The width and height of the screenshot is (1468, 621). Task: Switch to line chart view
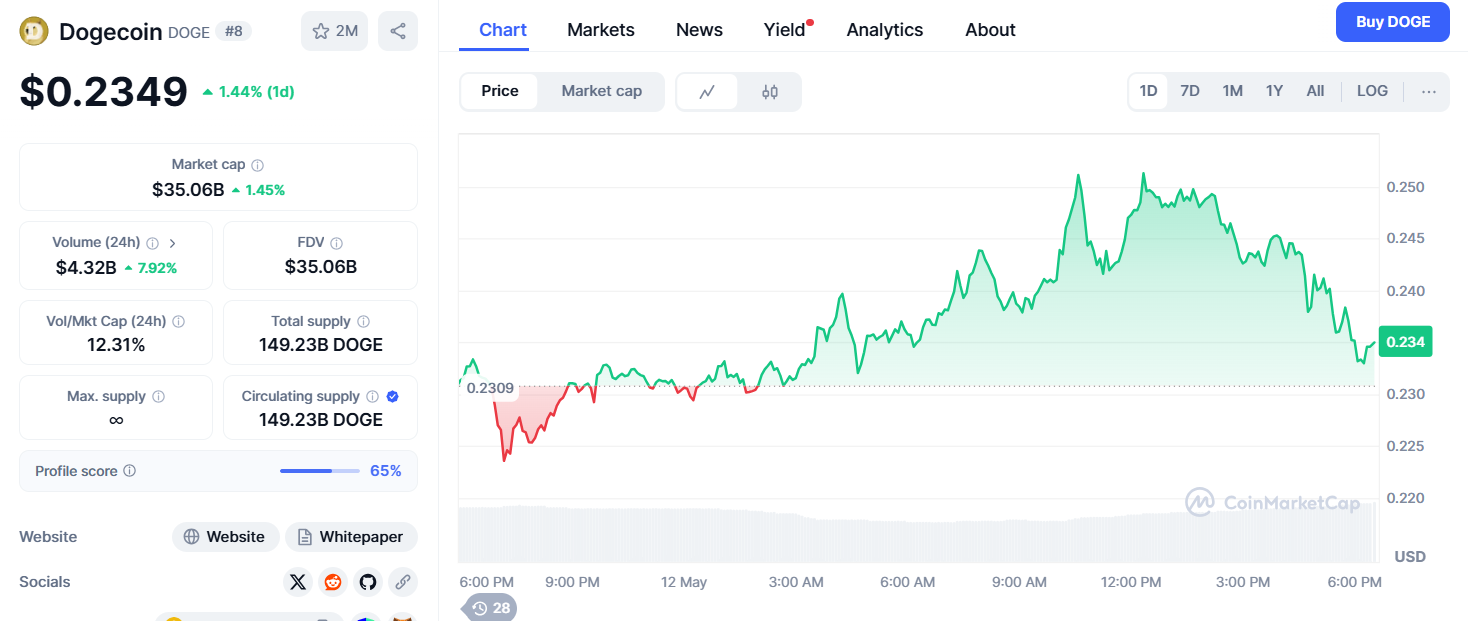point(707,92)
